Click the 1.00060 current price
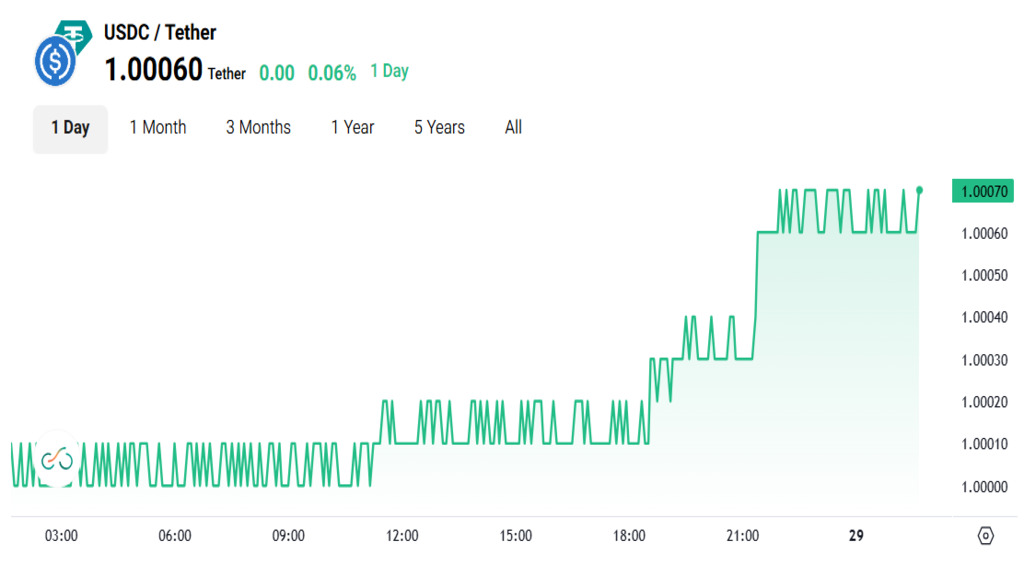 [153, 70]
